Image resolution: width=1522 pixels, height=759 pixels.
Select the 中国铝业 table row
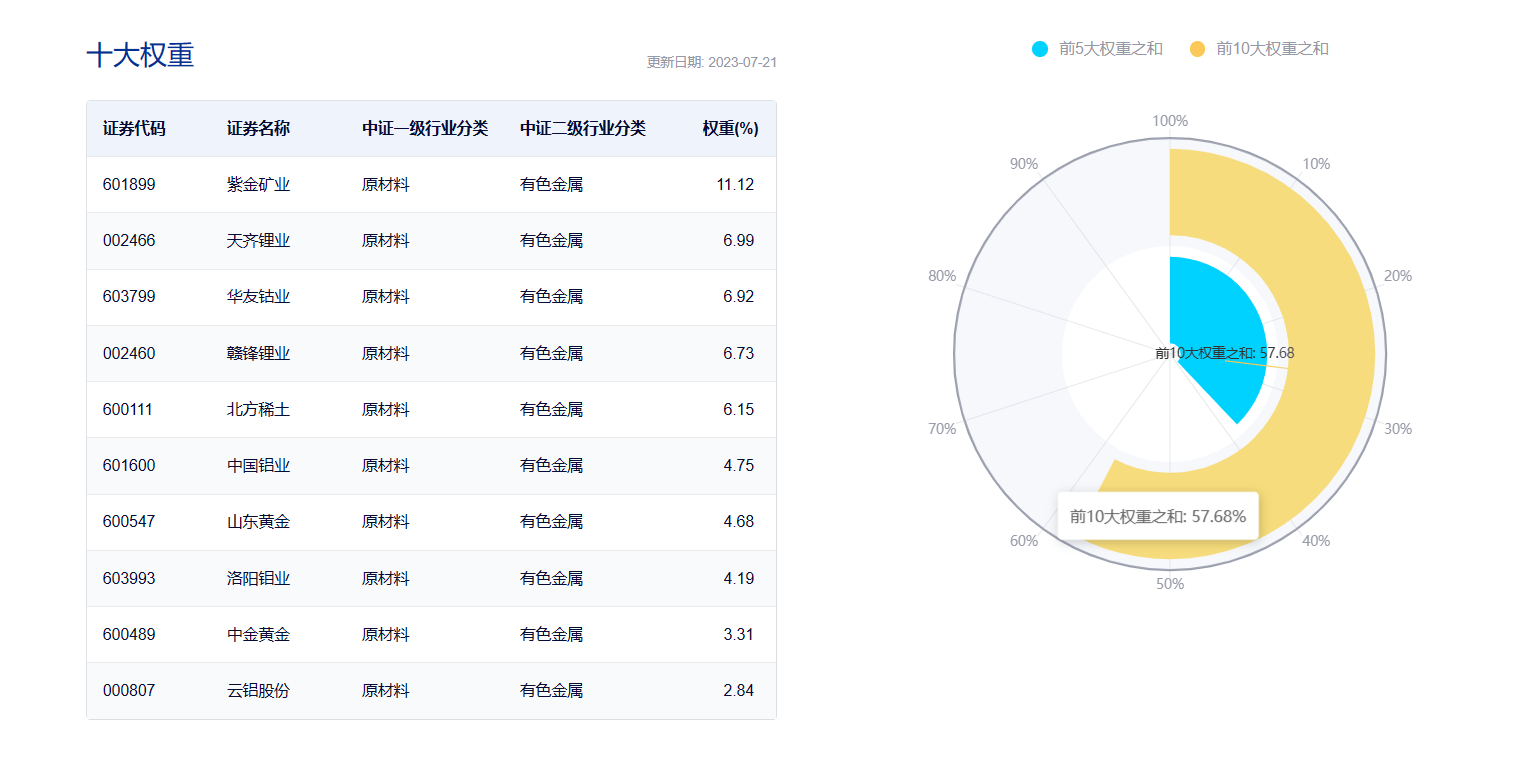430,466
